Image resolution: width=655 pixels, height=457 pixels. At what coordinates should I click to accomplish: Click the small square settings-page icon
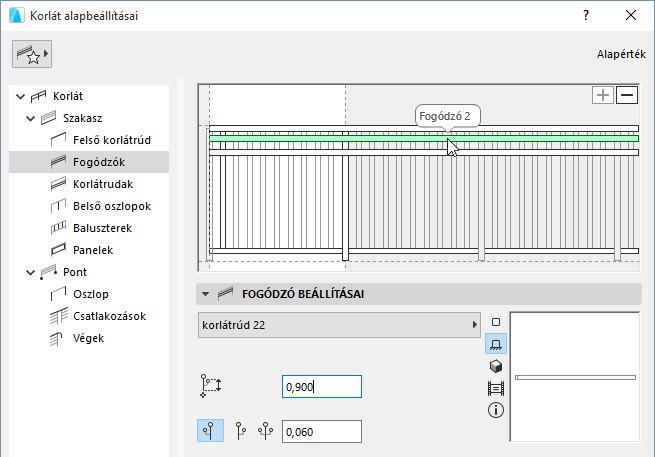point(496,322)
